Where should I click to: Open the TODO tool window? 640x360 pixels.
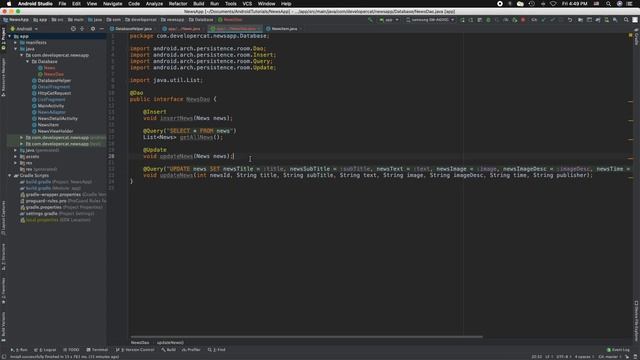point(71,350)
